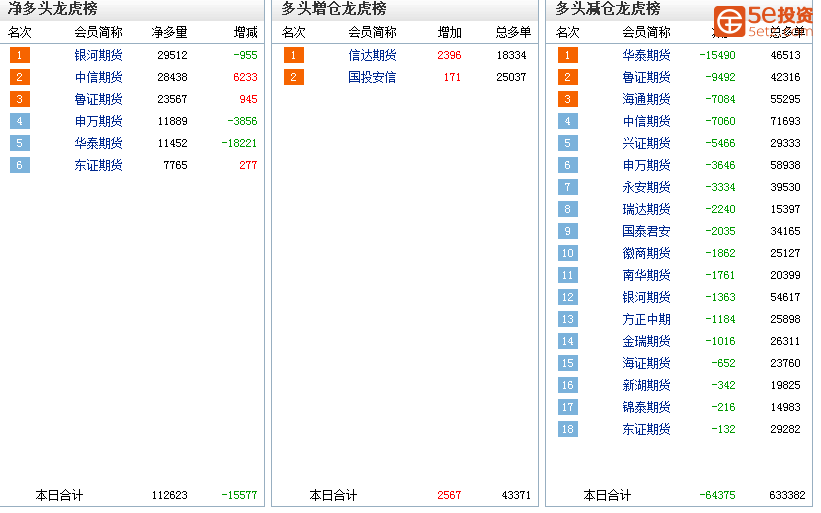Click the red 2396 increase value
The image size is (821, 513).
449,55
